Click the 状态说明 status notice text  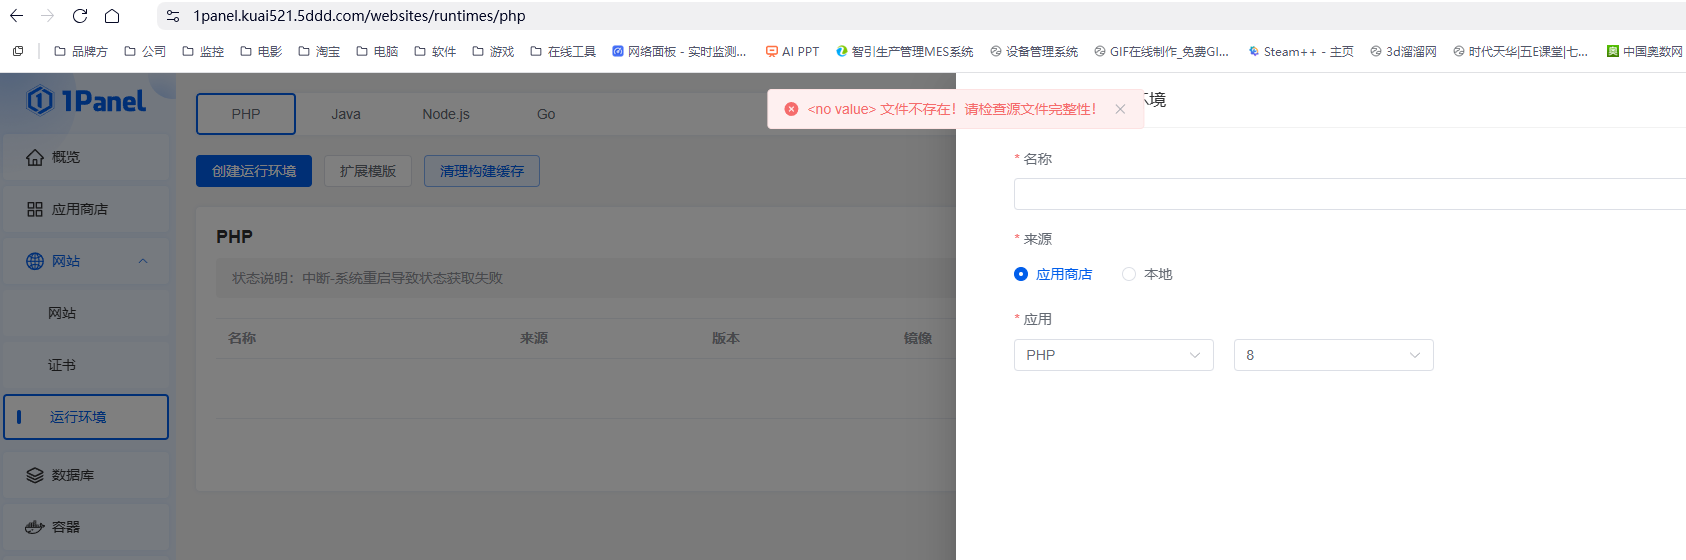[368, 278]
